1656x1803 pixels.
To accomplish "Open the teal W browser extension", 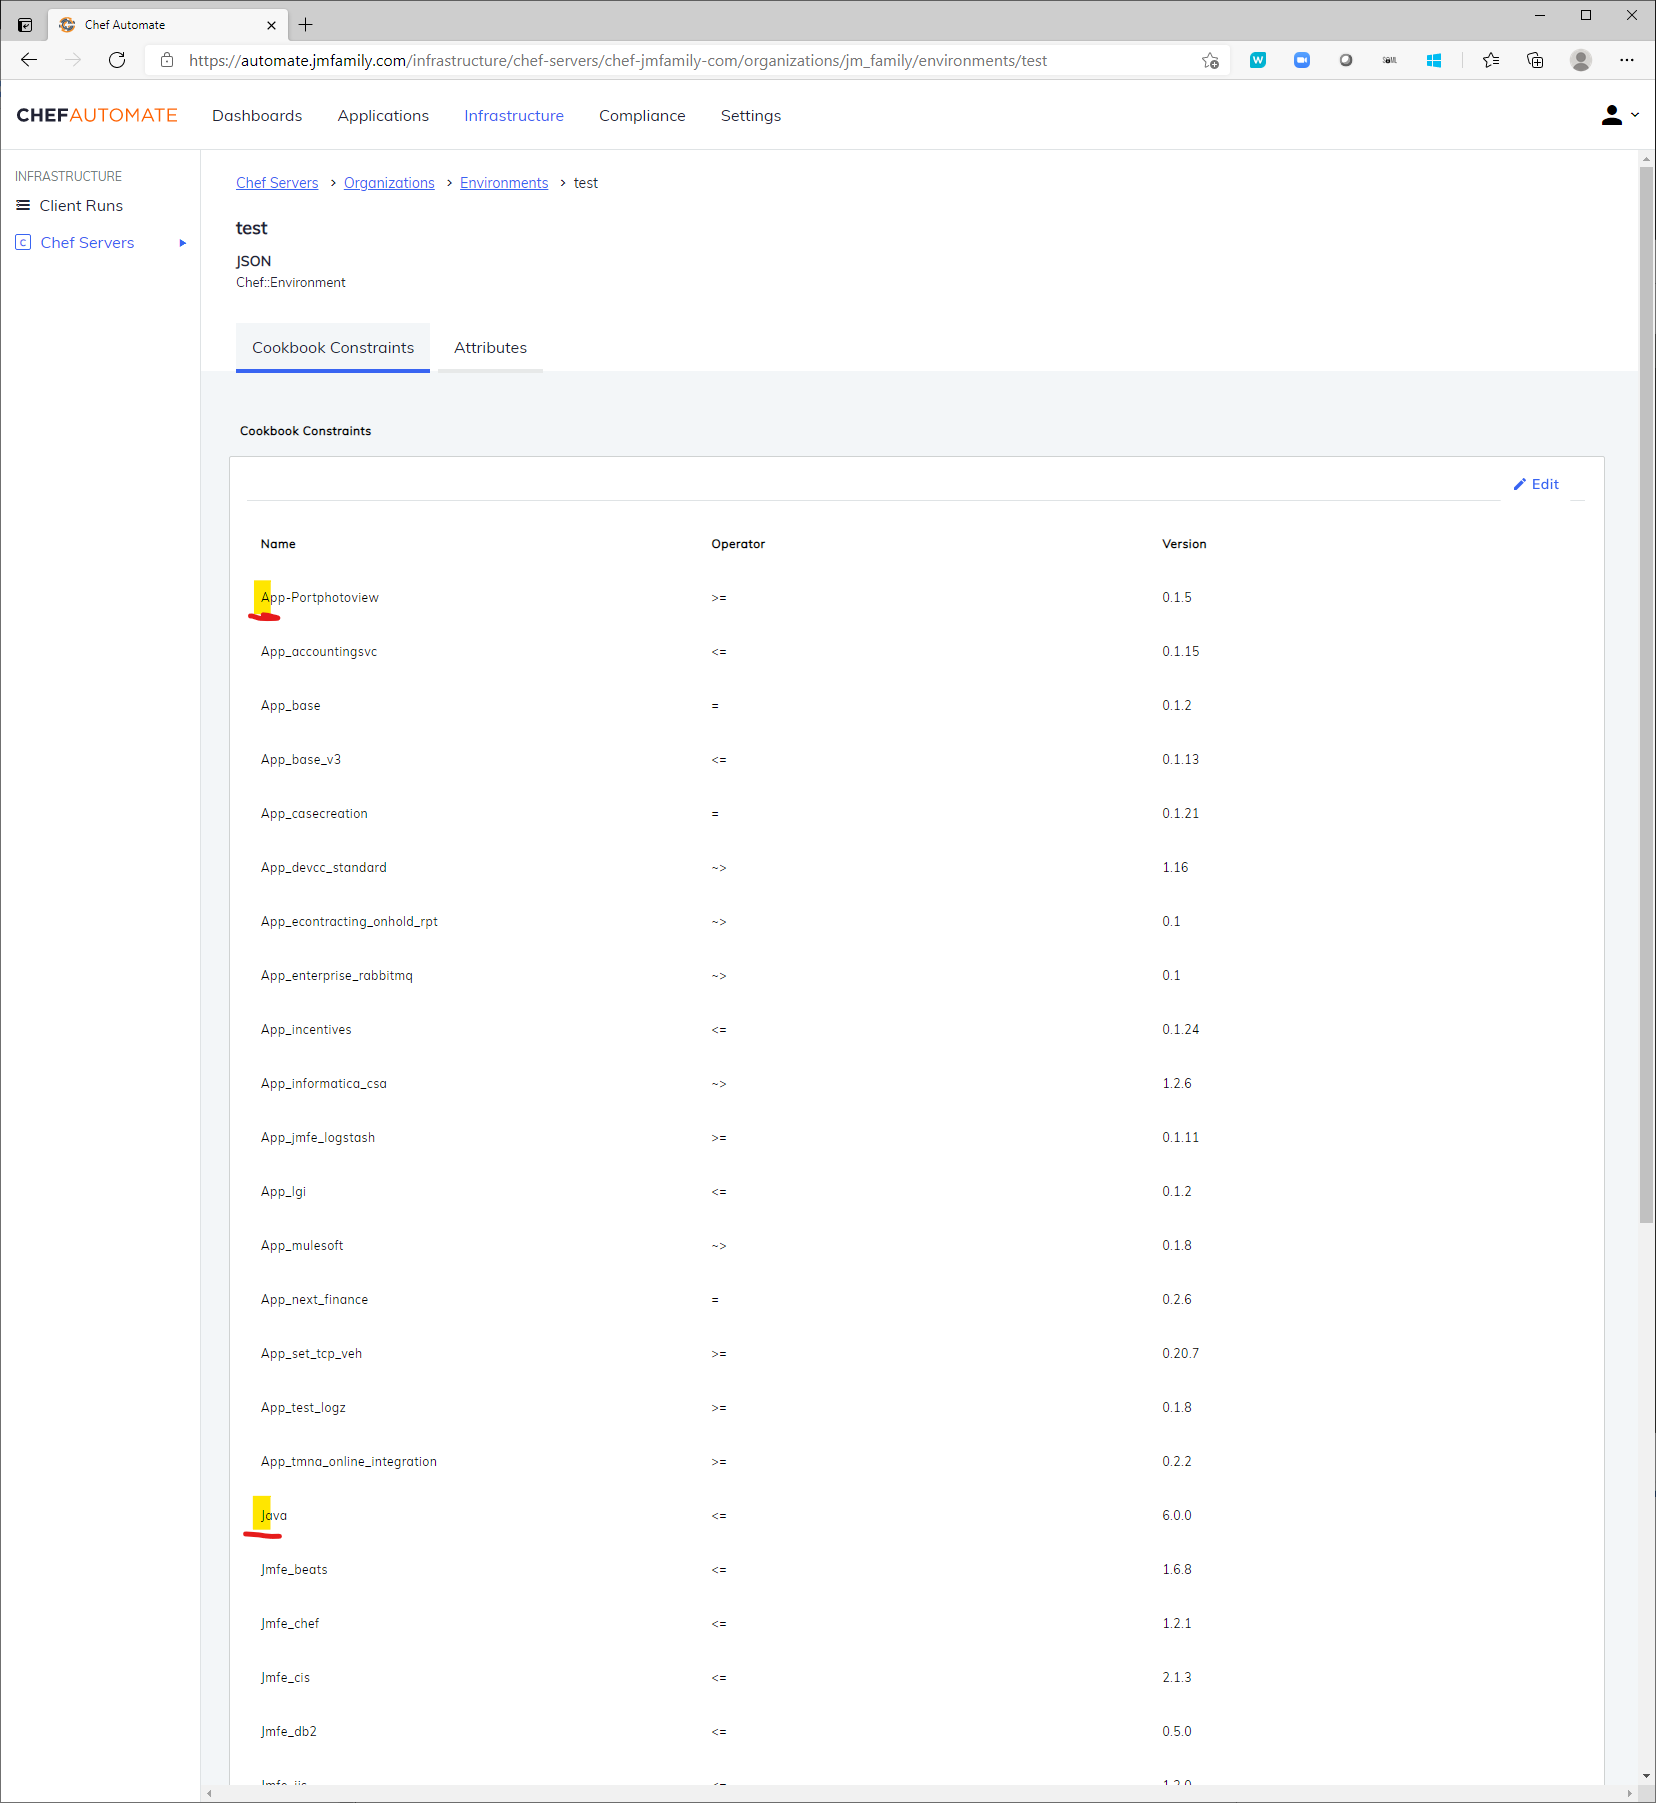I will coord(1258,60).
